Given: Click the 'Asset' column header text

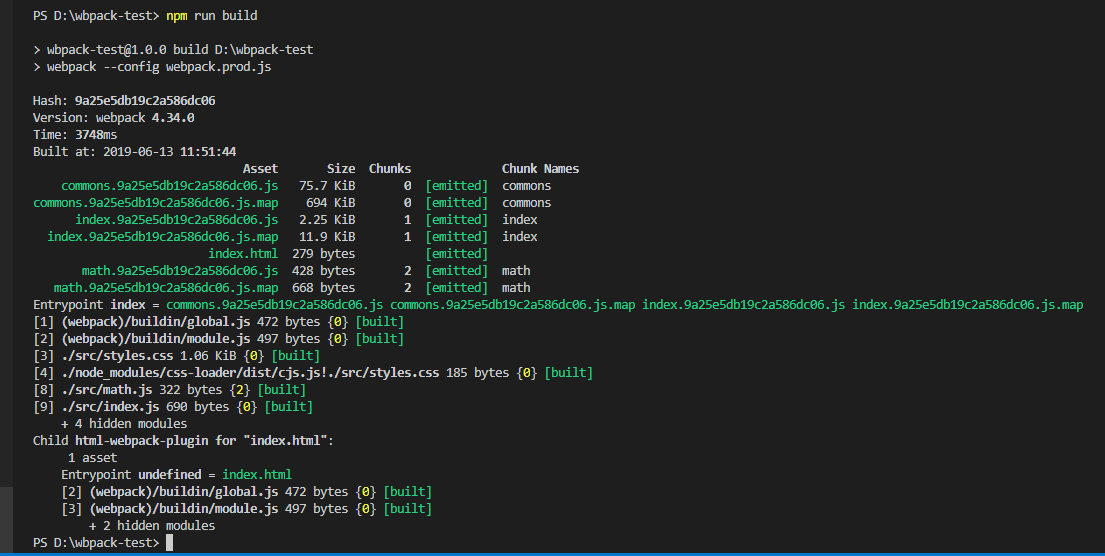Looking at the screenshot, I should (261, 168).
